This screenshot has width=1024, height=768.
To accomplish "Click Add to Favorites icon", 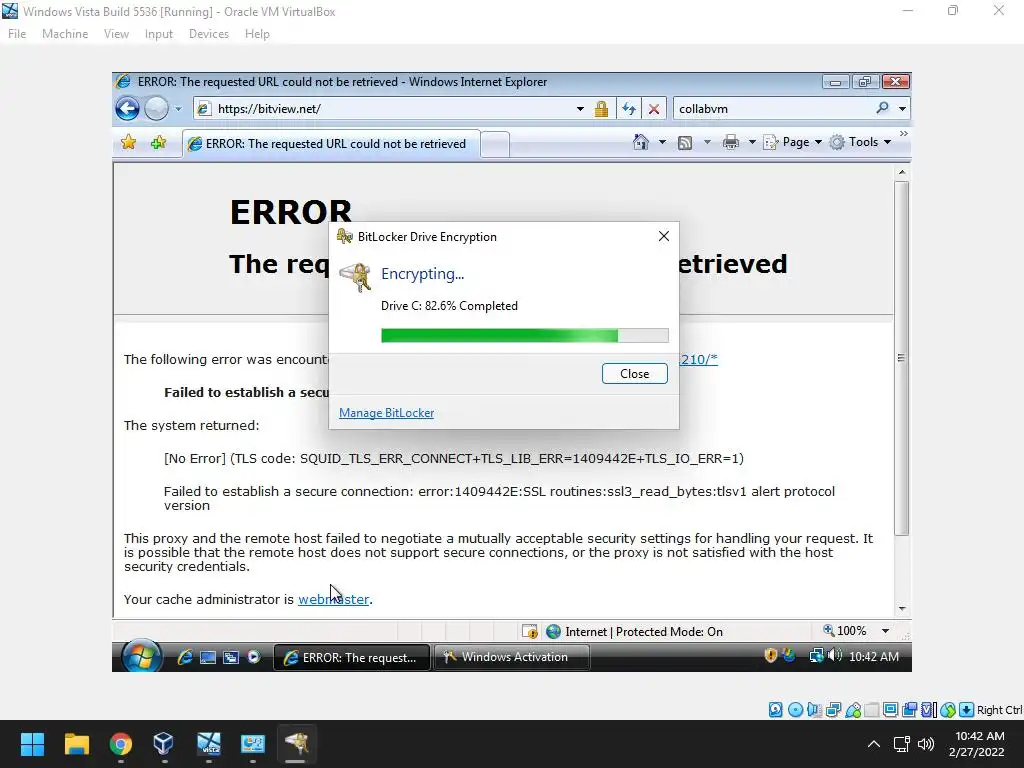I will [158, 142].
